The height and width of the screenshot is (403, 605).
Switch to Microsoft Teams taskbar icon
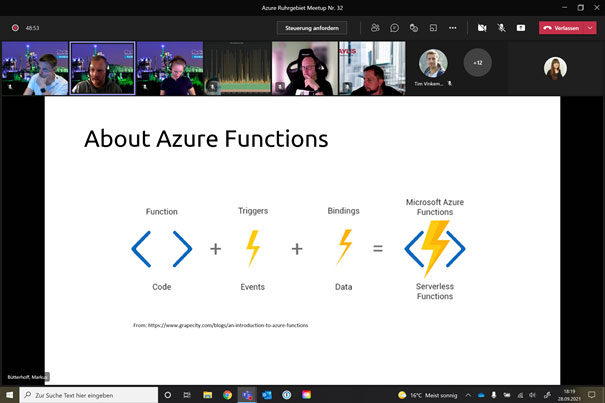point(247,395)
